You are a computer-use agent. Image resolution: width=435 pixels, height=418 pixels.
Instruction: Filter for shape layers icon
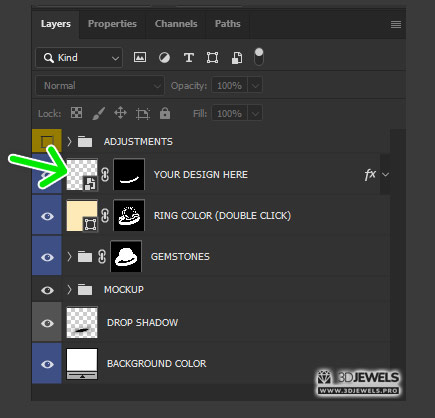coord(212,58)
